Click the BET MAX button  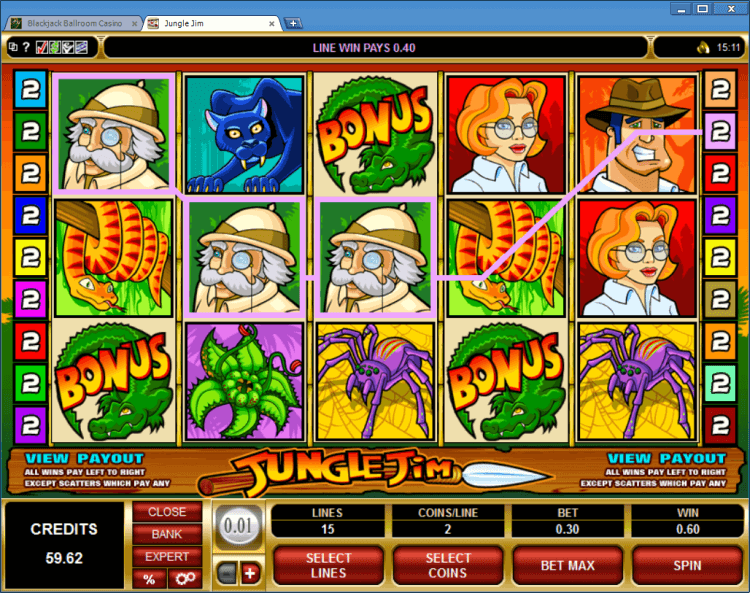(x=567, y=565)
